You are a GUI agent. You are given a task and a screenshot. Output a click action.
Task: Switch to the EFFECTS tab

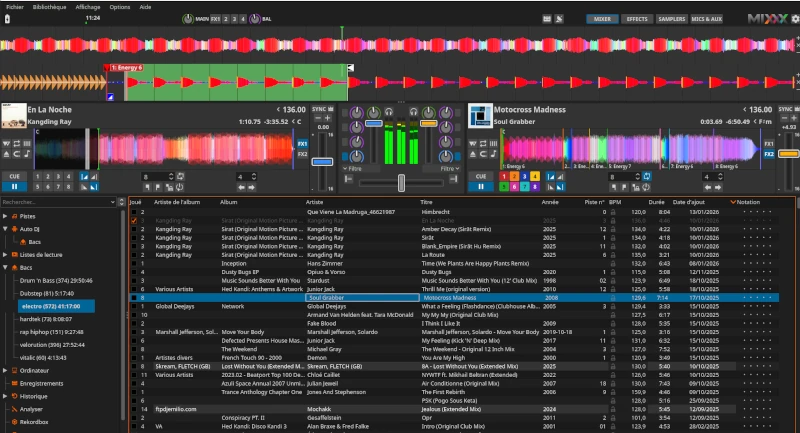[637, 19]
